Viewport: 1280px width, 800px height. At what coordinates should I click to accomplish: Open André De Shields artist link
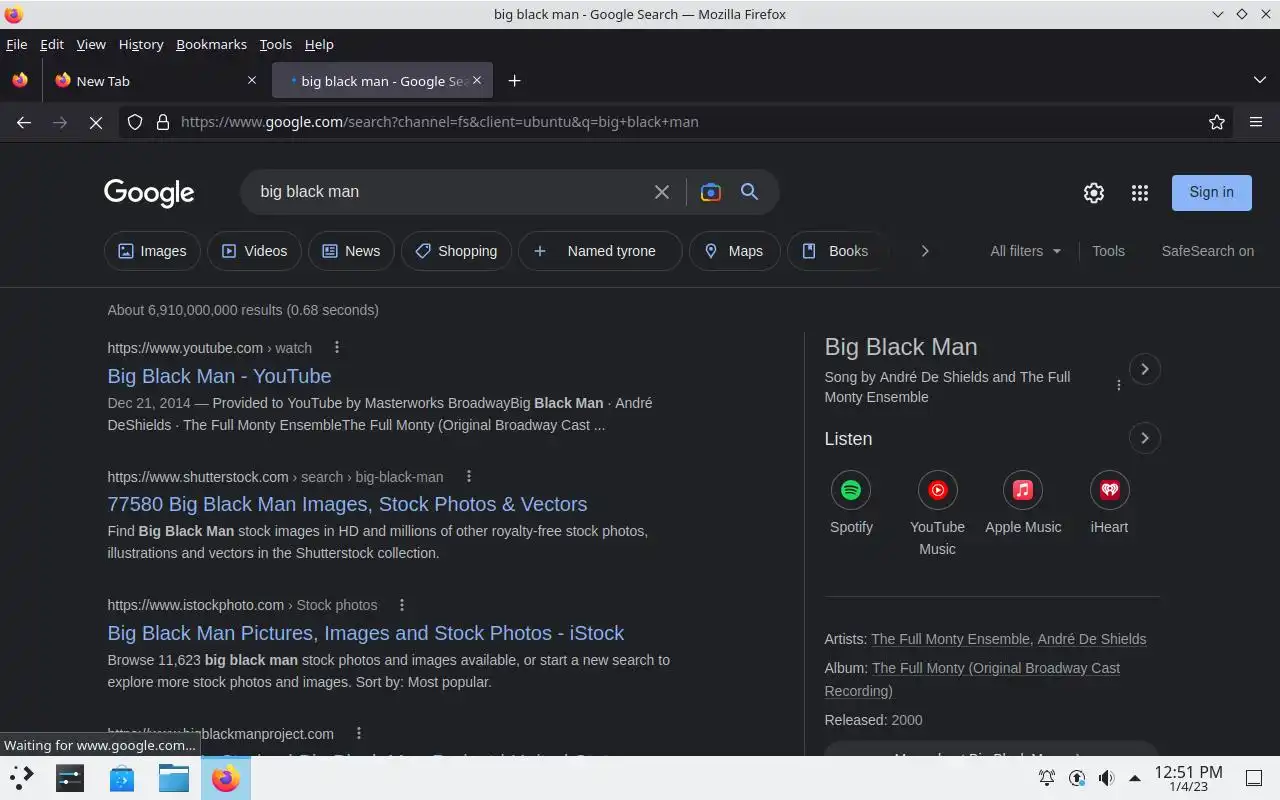point(1092,639)
